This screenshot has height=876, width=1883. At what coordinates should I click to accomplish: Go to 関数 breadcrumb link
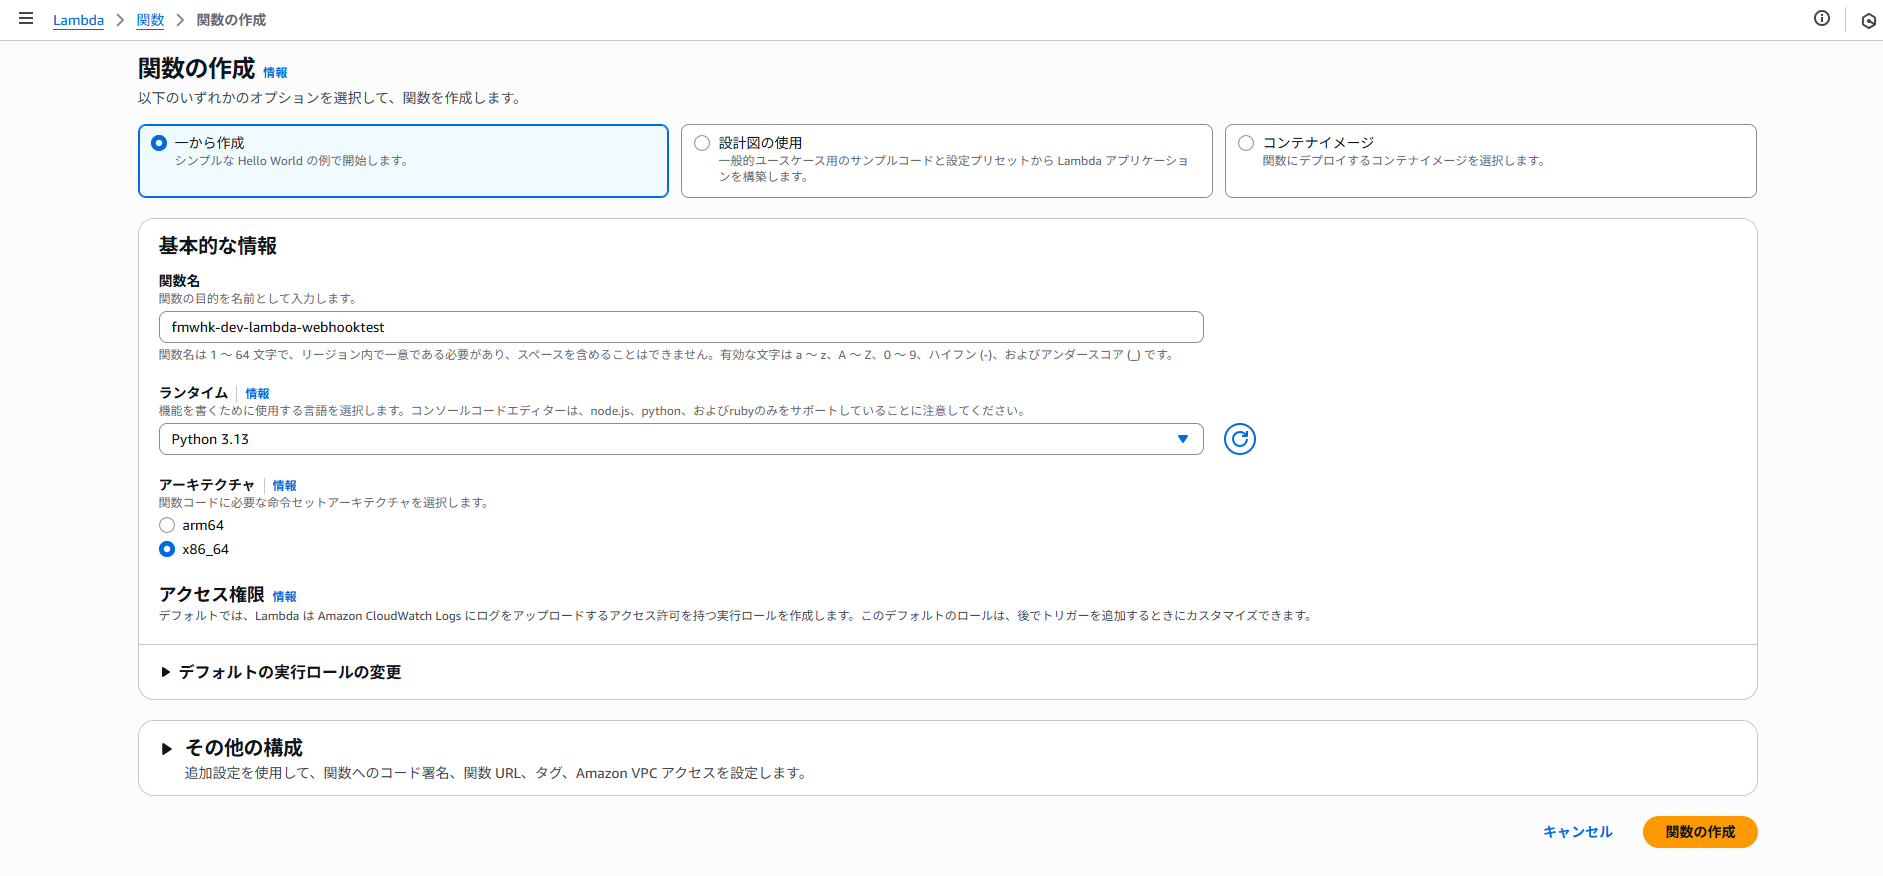[150, 20]
